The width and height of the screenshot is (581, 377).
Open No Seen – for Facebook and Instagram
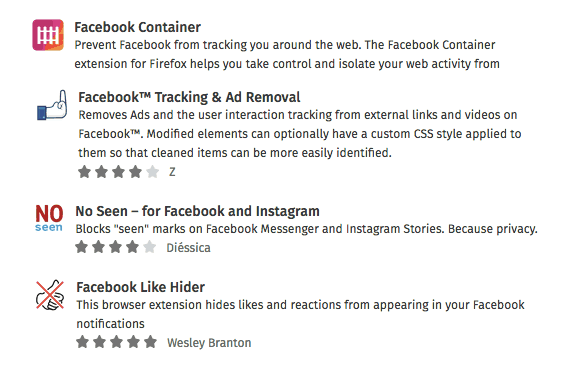[197, 211]
